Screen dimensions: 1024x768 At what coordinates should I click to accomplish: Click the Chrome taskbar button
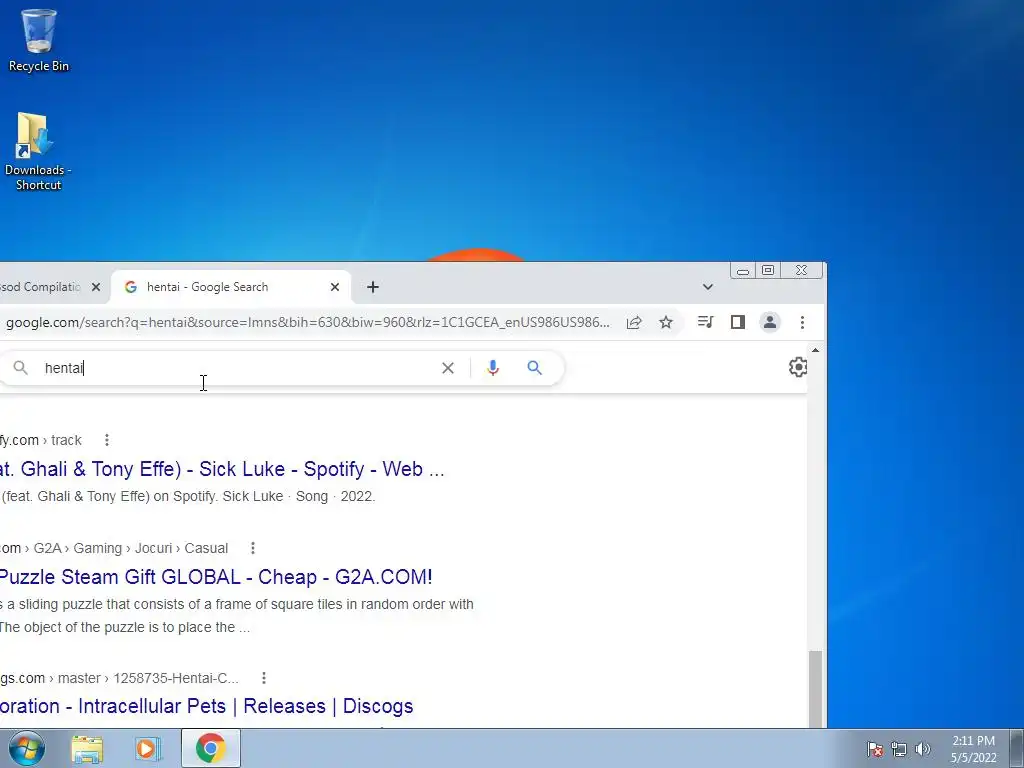(210, 748)
